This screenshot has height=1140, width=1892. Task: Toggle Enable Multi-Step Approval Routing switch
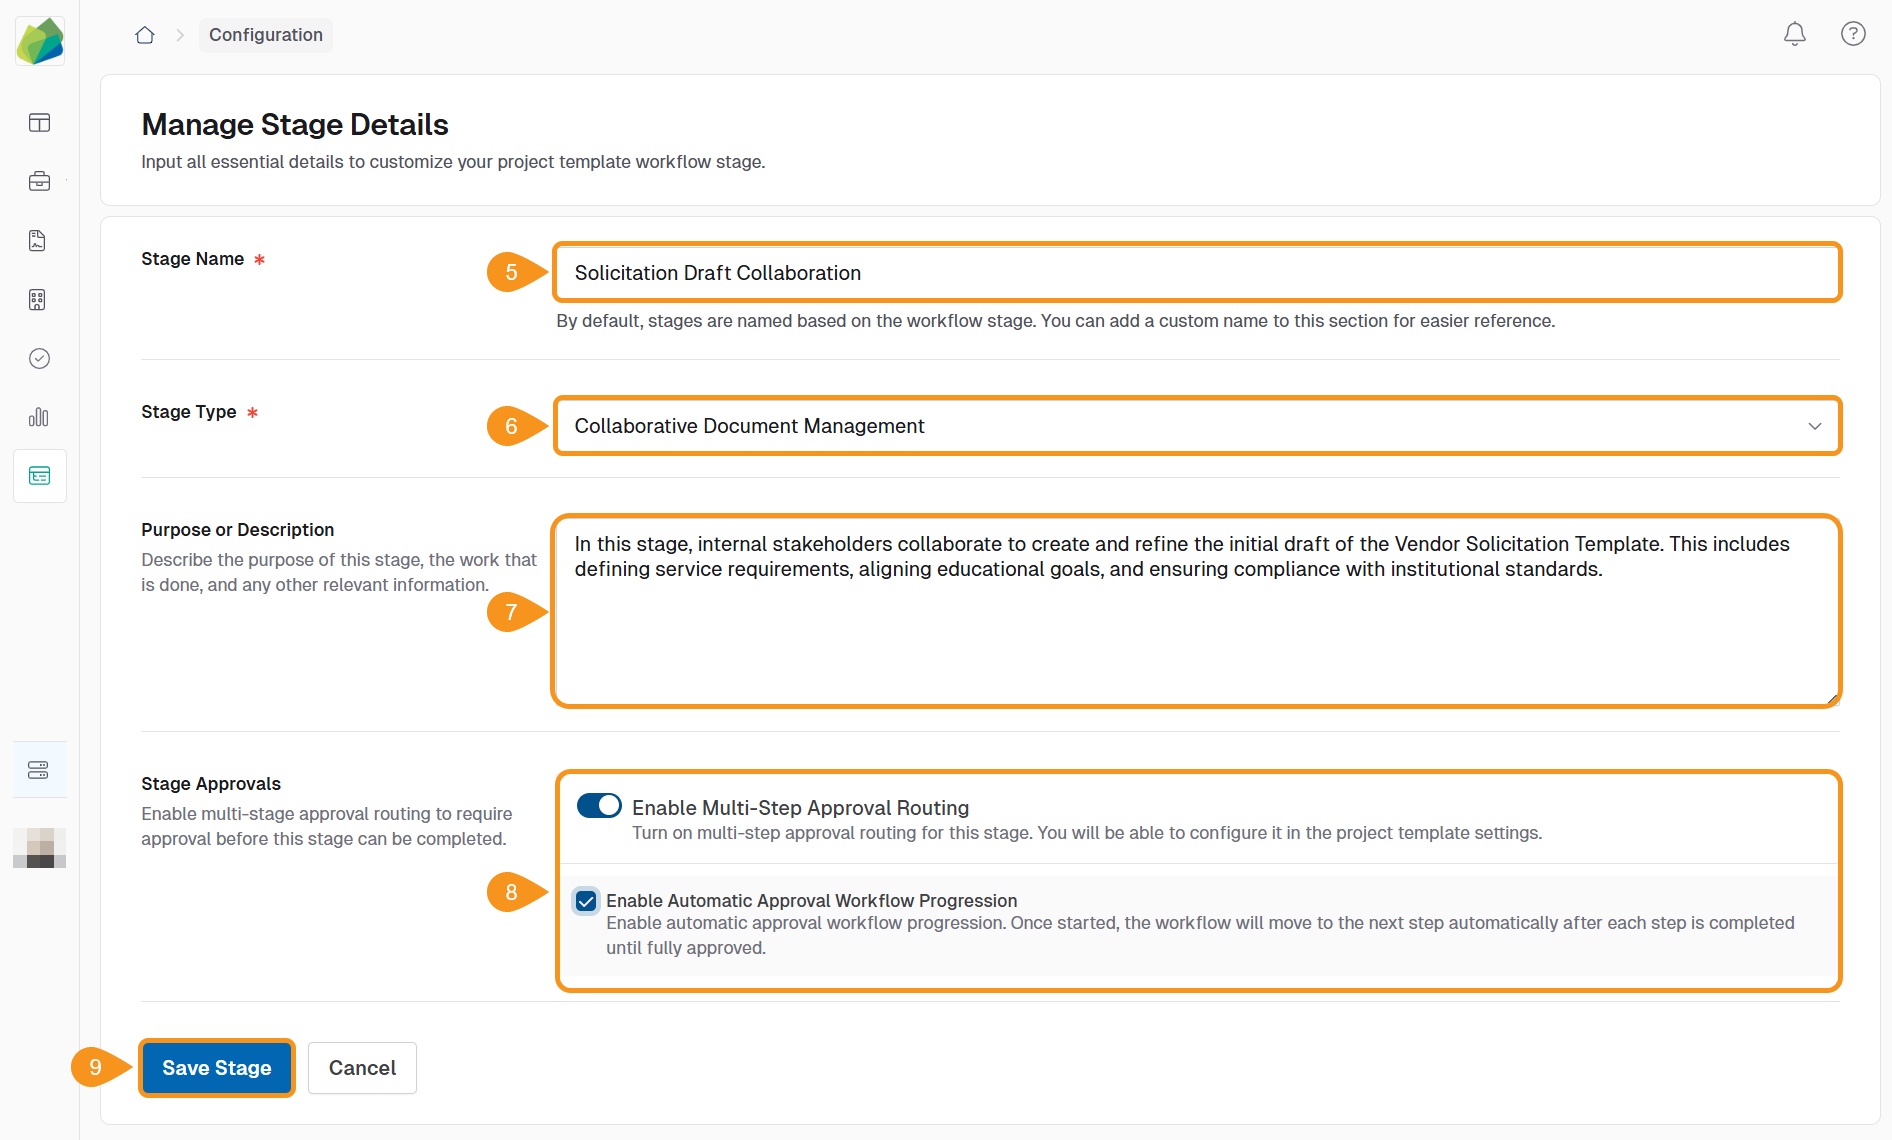click(x=598, y=806)
